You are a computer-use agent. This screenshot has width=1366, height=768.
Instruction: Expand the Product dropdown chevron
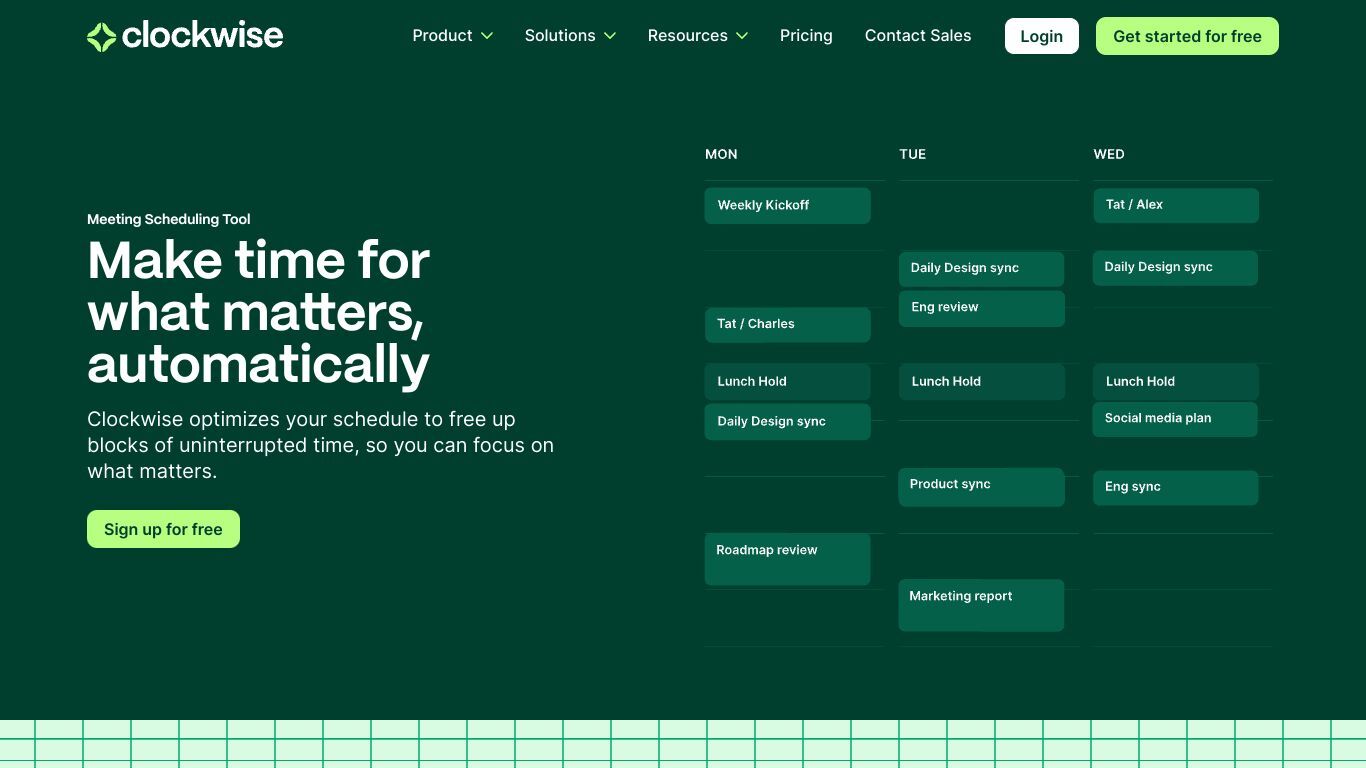487,36
